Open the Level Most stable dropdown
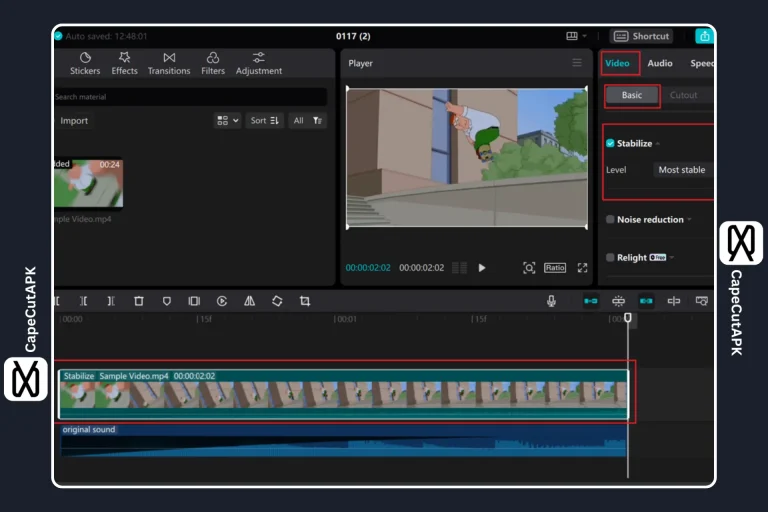This screenshot has height=512, width=768. (x=683, y=170)
